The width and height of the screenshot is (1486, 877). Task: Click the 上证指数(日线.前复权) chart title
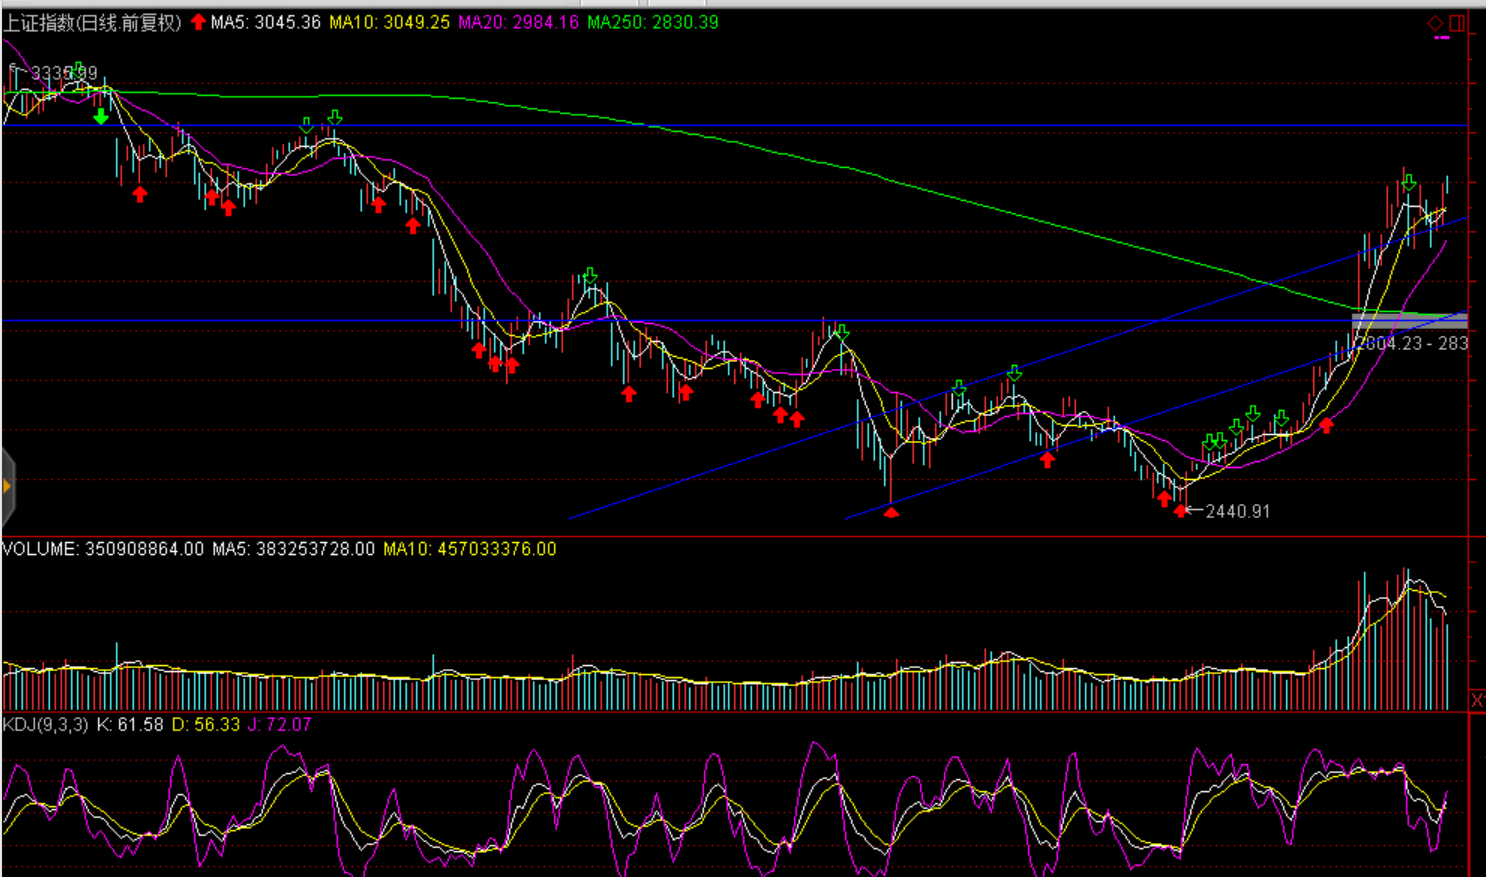click(92, 22)
